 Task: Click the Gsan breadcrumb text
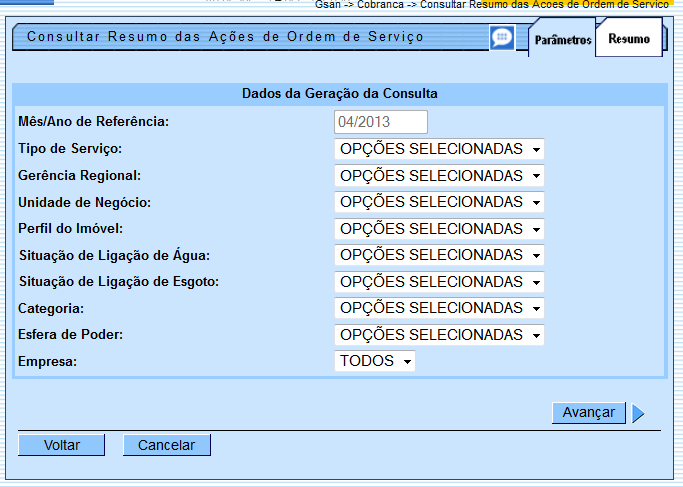tap(328, 5)
